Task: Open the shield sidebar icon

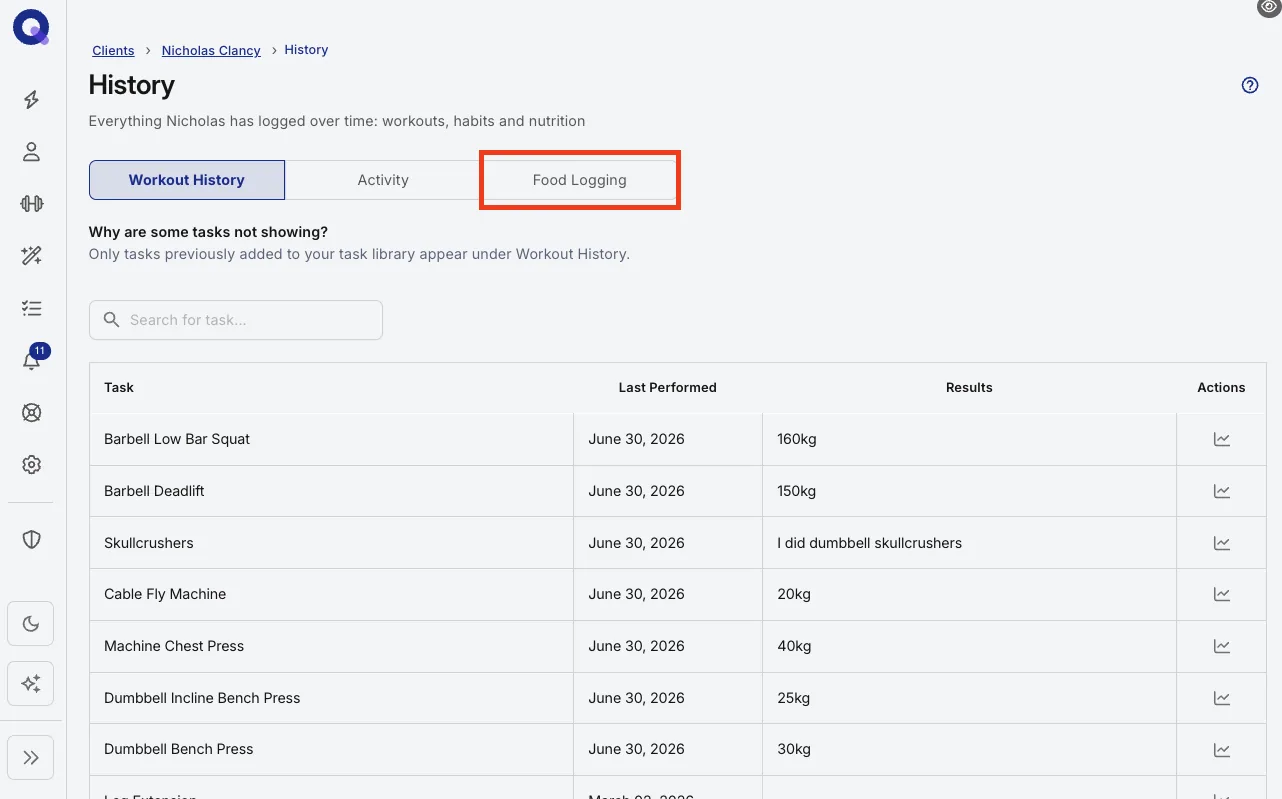Action: click(31, 540)
